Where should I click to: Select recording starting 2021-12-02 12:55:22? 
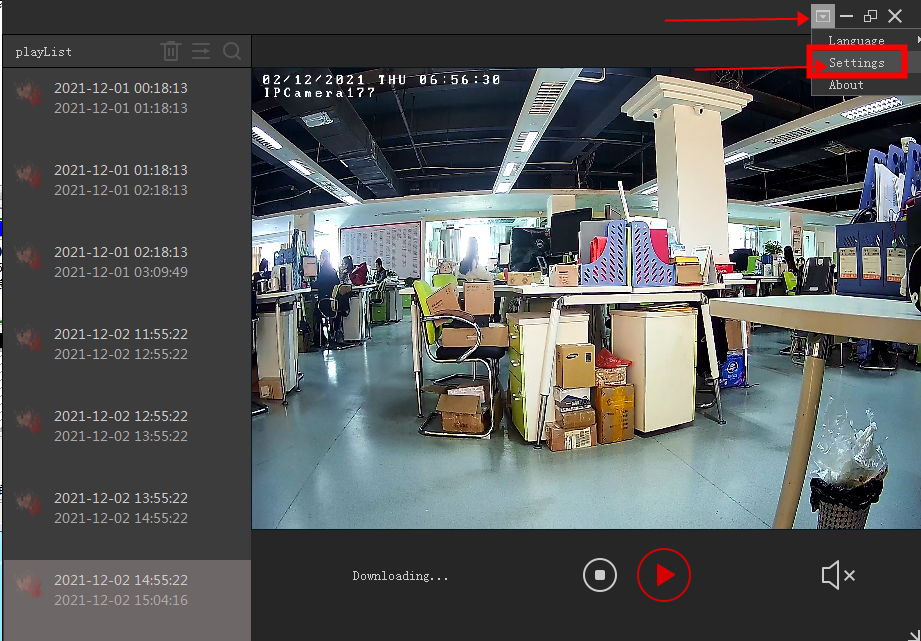coord(121,426)
